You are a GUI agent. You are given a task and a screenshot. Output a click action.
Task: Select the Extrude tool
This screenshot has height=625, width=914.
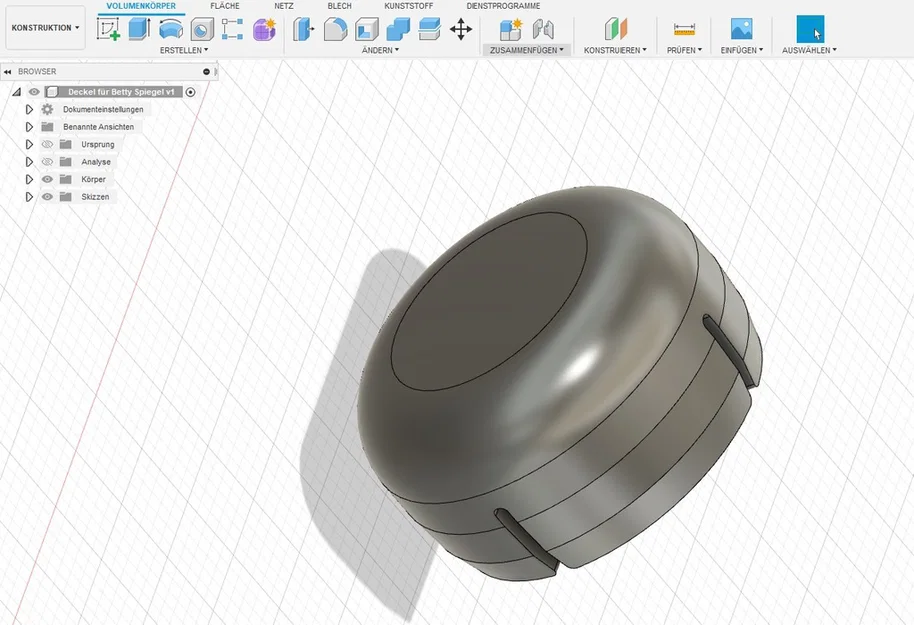coord(139,29)
